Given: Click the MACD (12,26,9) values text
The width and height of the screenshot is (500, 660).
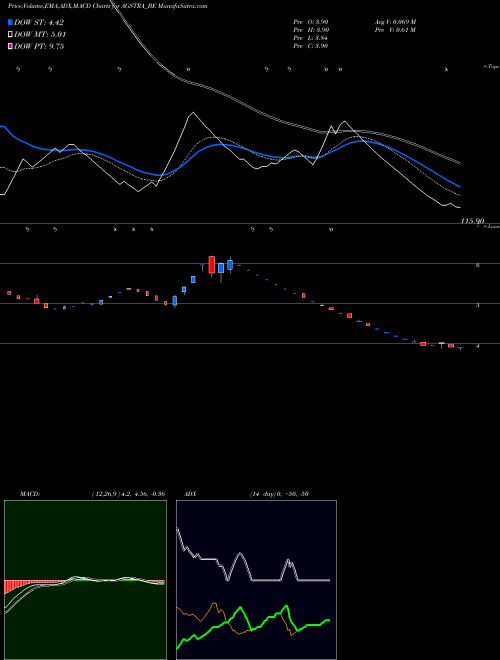Looking at the screenshot, I should 128,494.
